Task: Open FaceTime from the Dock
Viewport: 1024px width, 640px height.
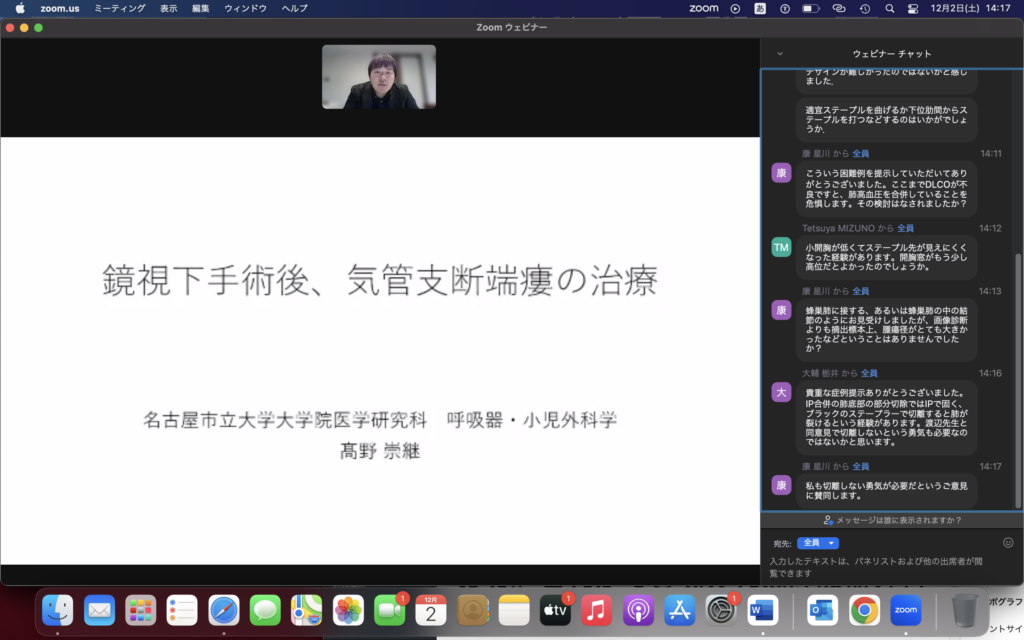Action: tap(388, 609)
